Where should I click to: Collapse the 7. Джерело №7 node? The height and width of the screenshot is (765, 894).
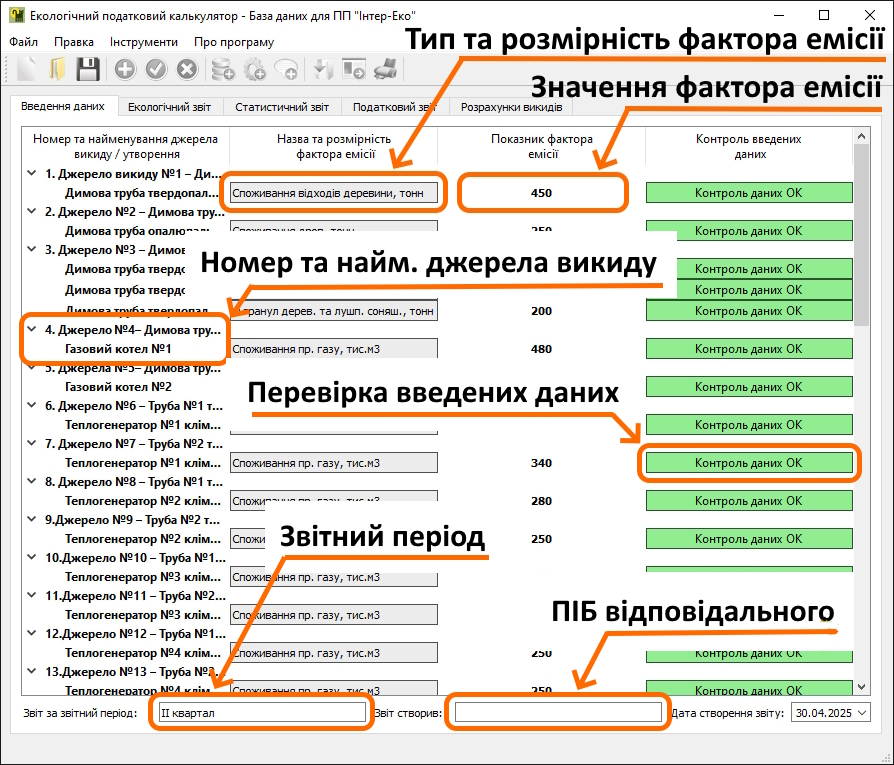tap(32, 443)
